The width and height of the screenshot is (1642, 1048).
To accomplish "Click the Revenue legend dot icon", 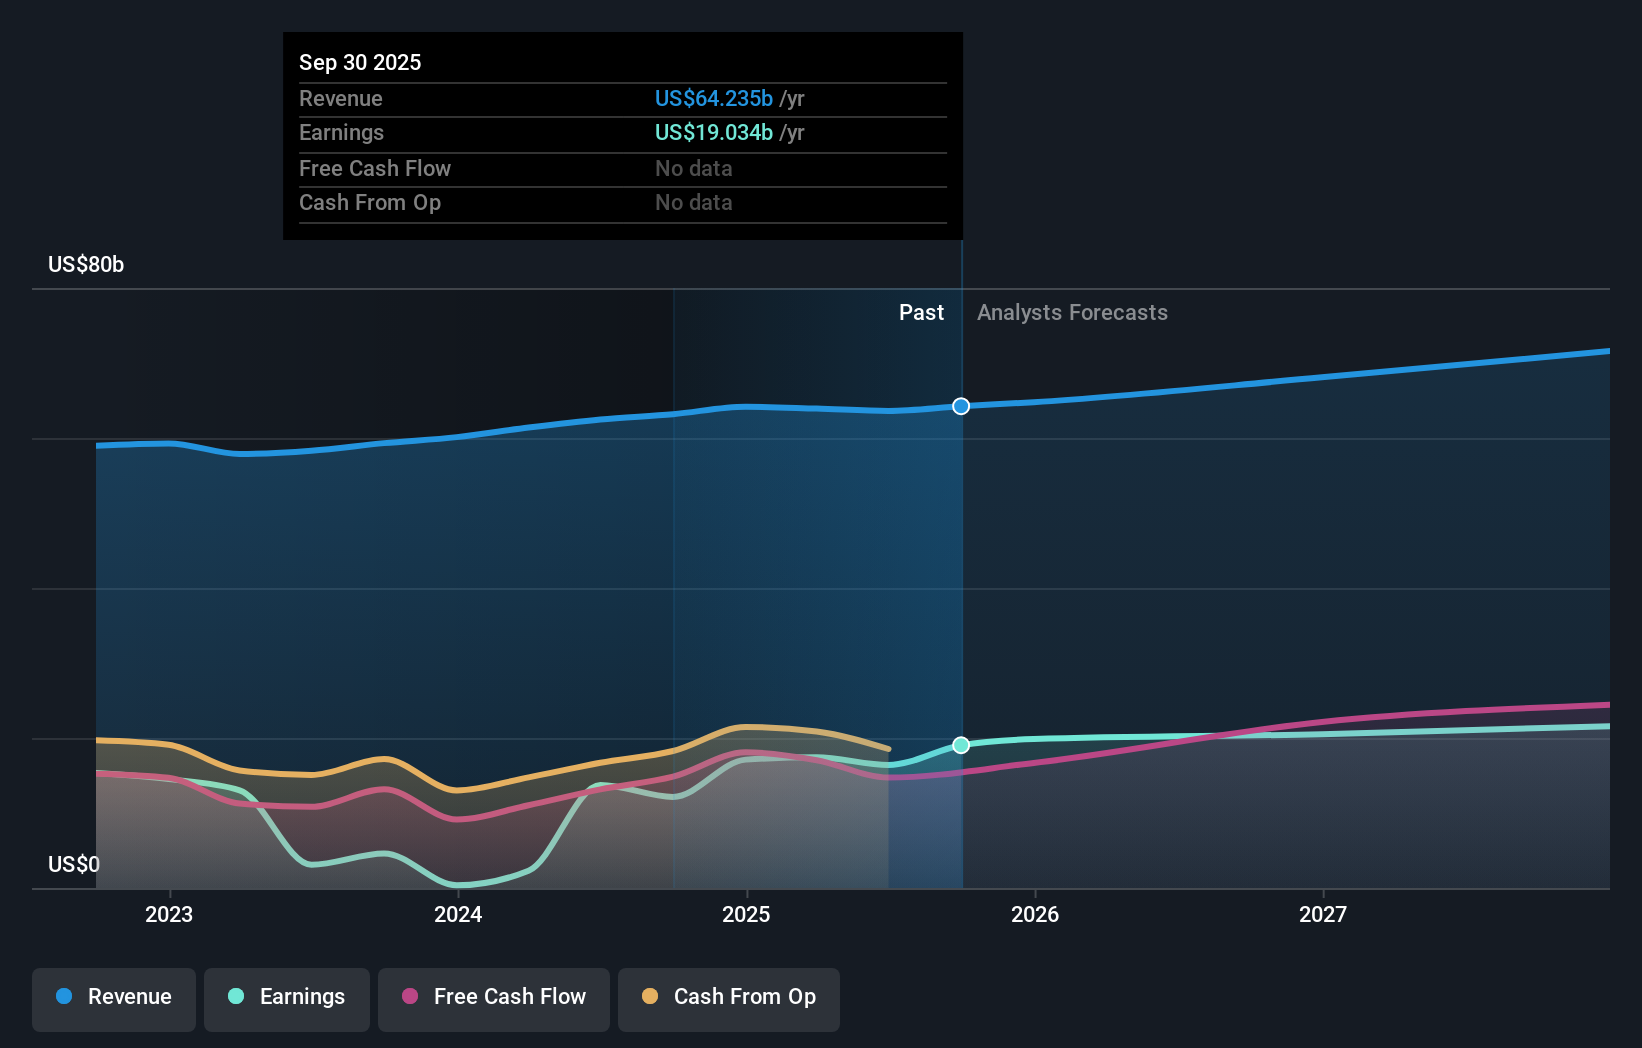I will click(x=64, y=998).
